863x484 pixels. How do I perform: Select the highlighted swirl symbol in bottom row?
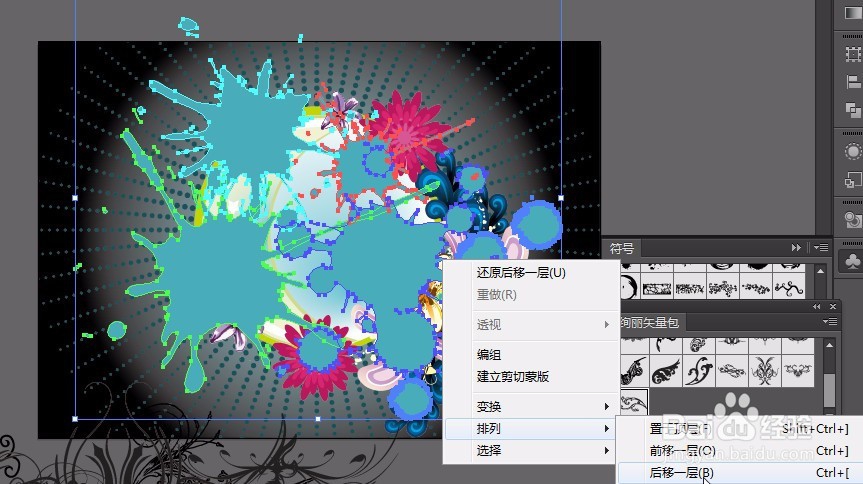(634, 403)
